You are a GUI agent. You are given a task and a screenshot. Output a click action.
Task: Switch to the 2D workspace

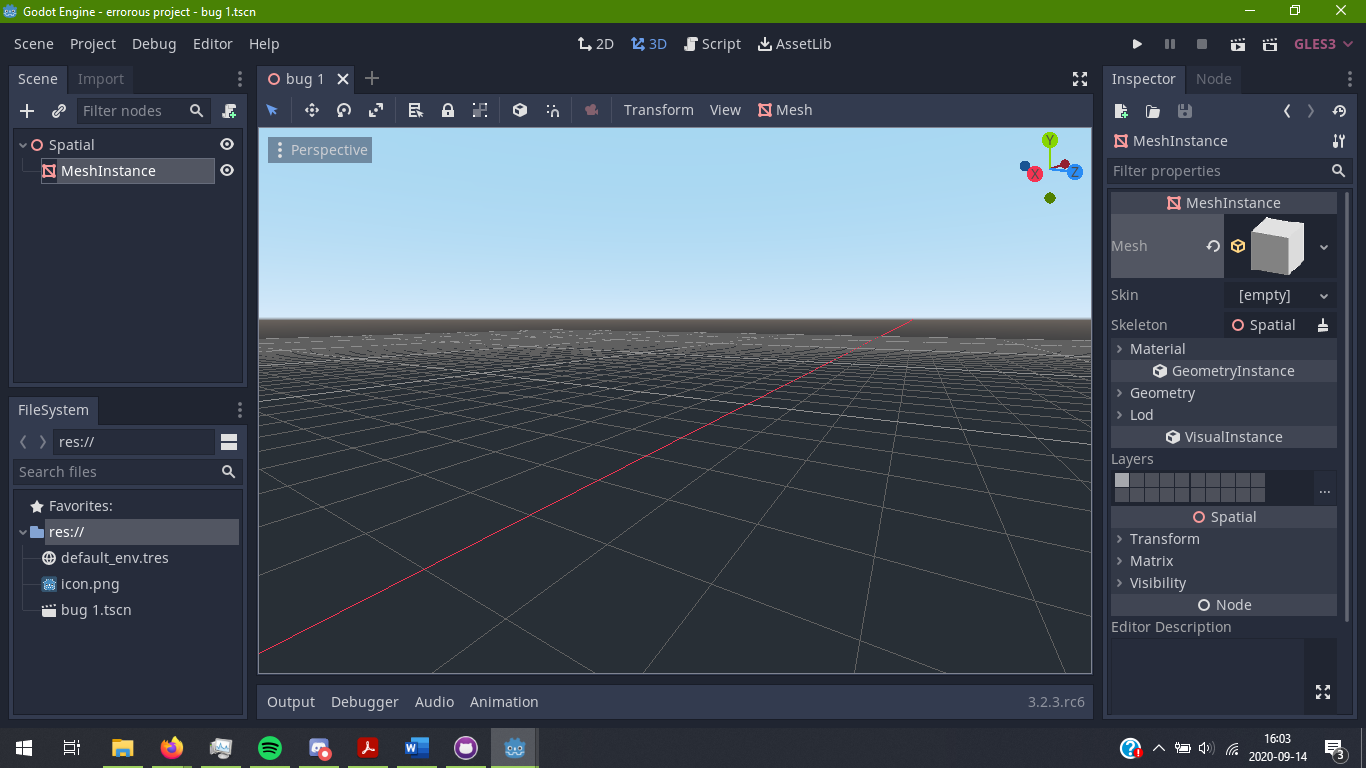click(x=595, y=44)
